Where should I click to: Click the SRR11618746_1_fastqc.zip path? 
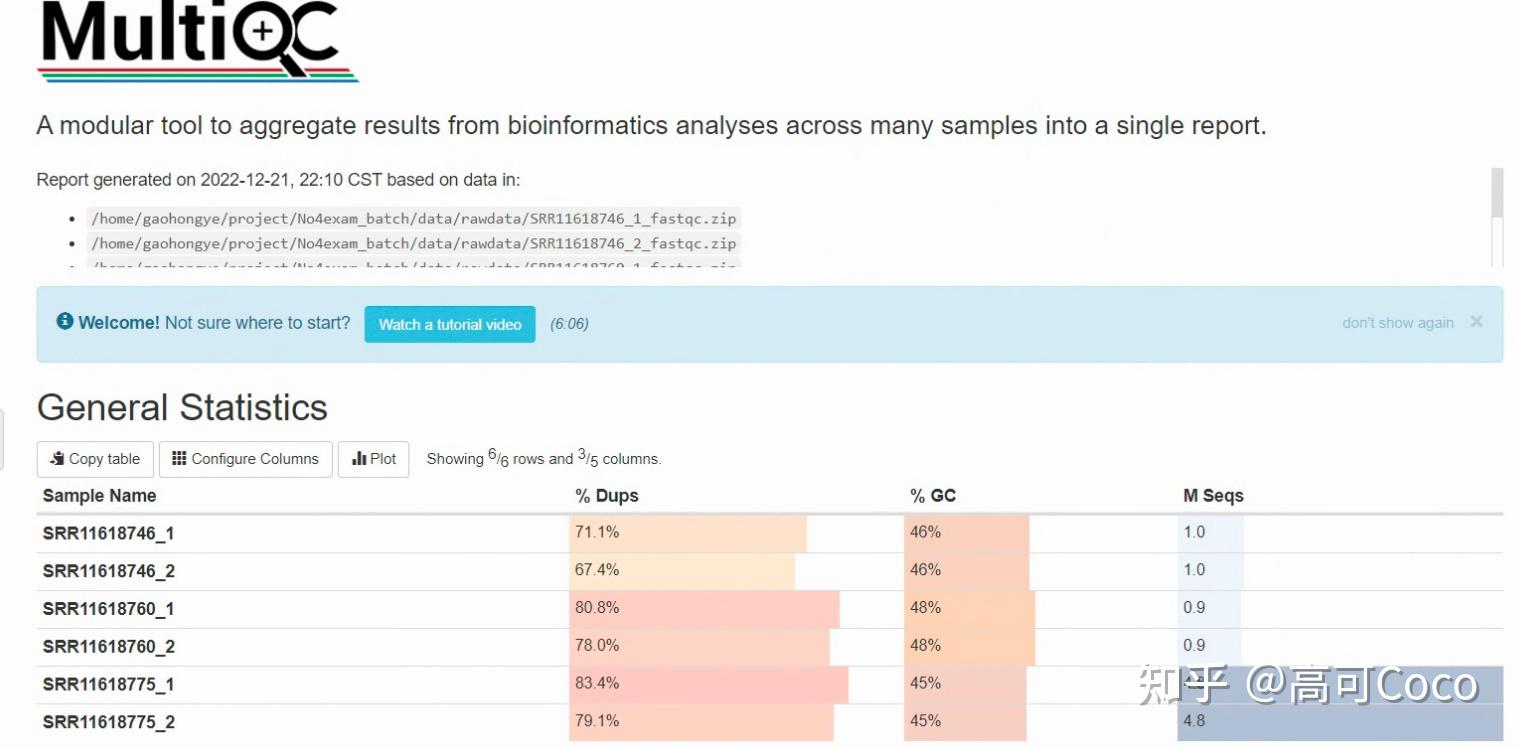tap(413, 219)
